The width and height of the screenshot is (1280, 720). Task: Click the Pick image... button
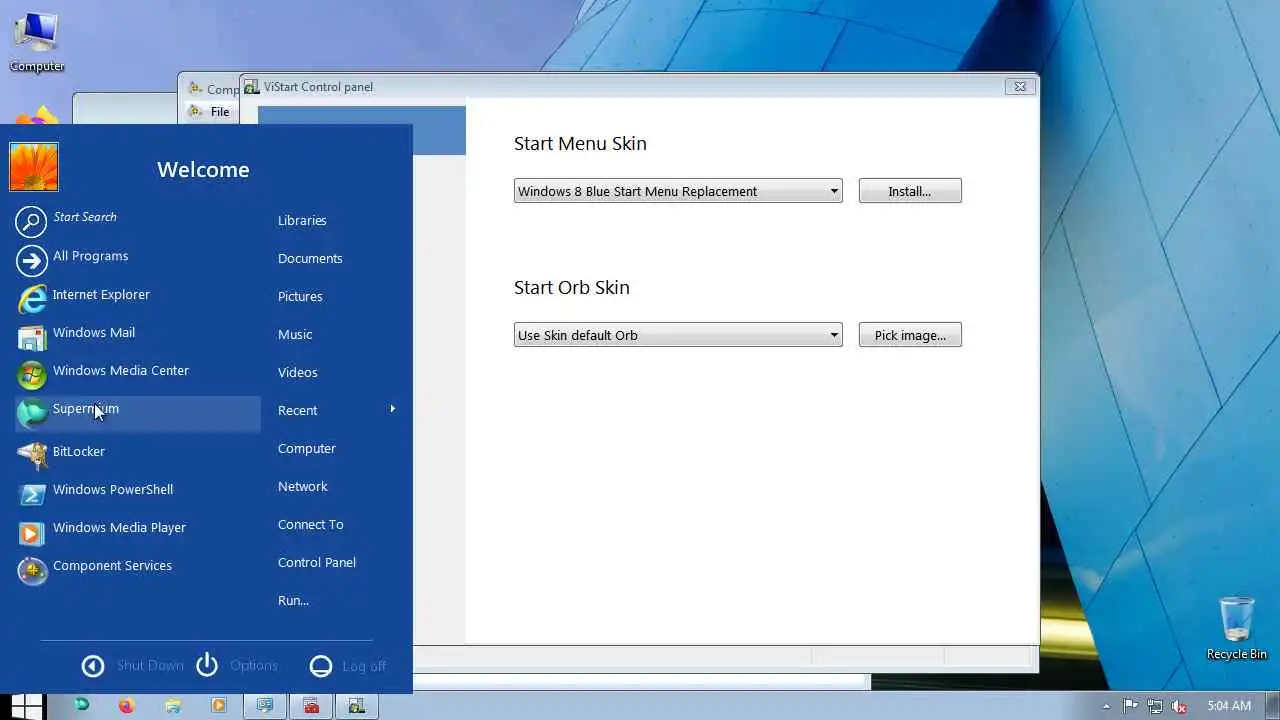coord(910,335)
